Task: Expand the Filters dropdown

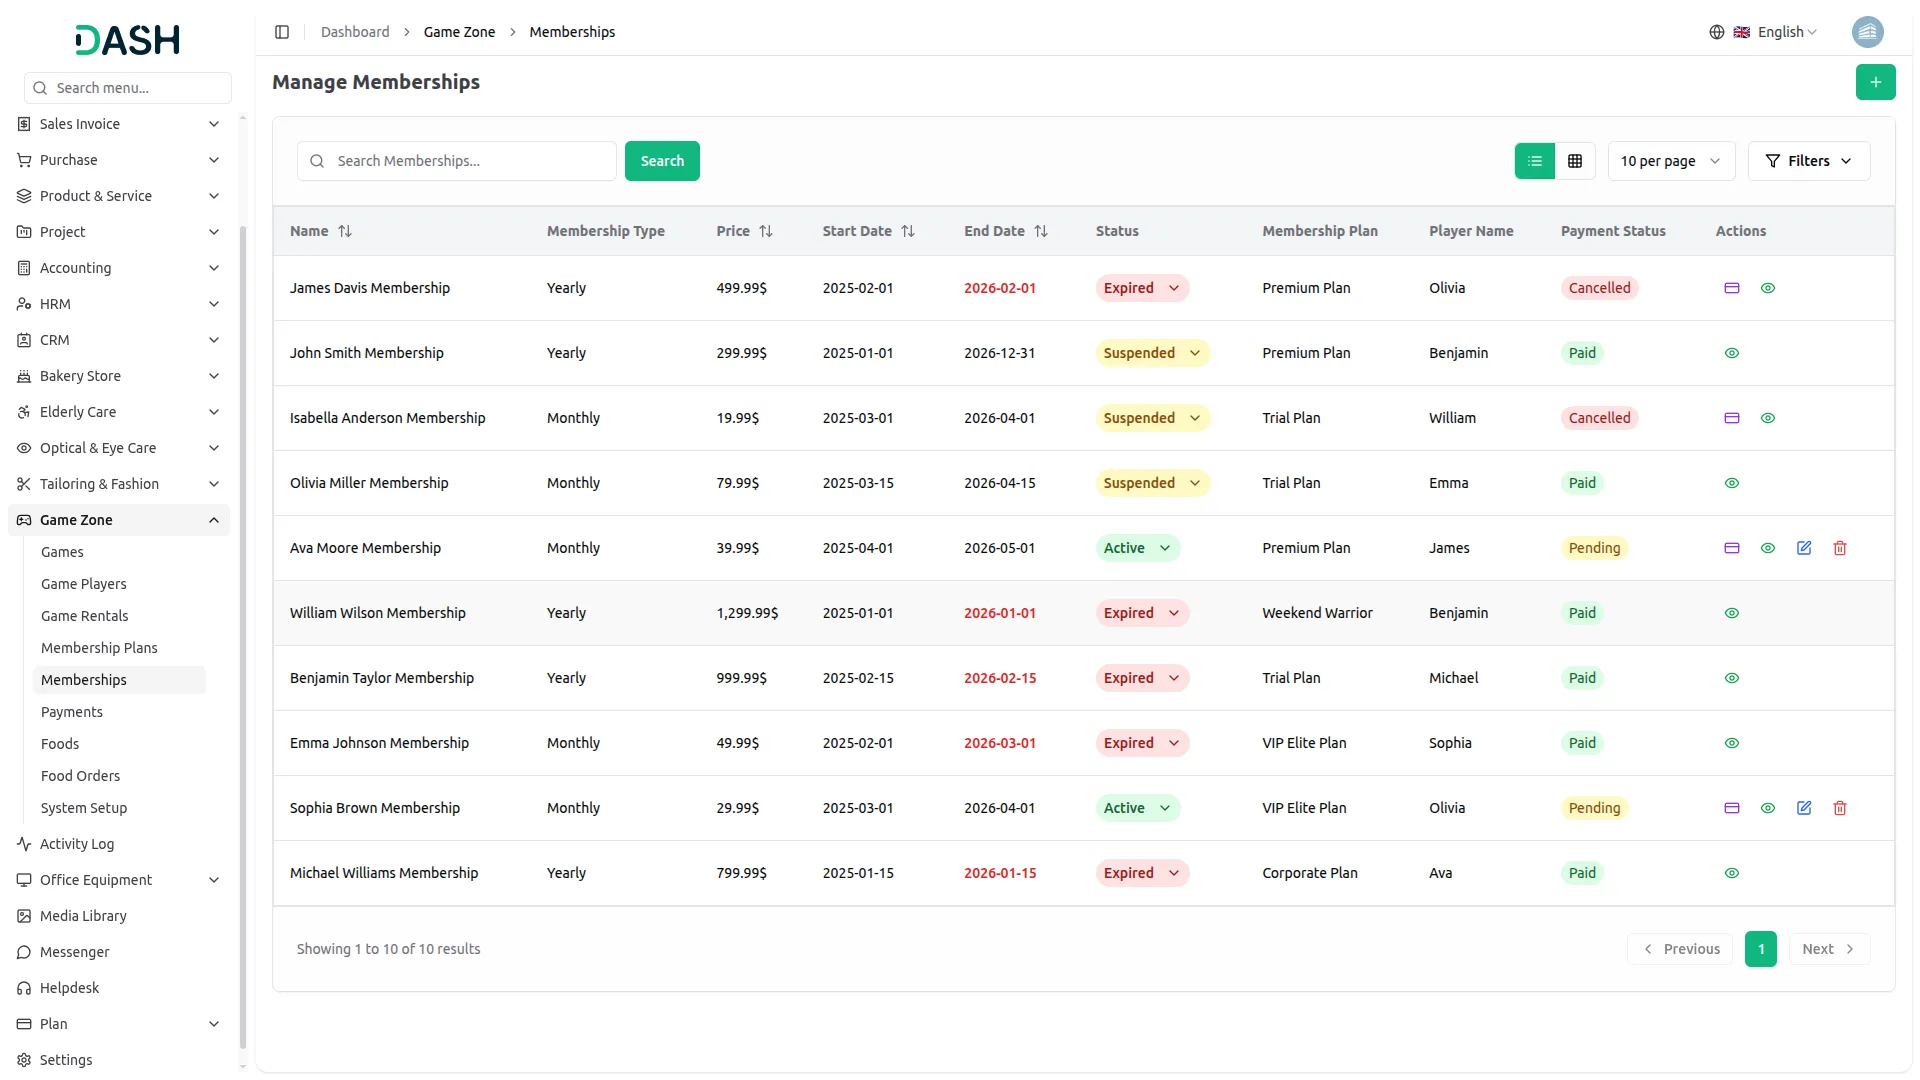Action: click(x=1808, y=161)
